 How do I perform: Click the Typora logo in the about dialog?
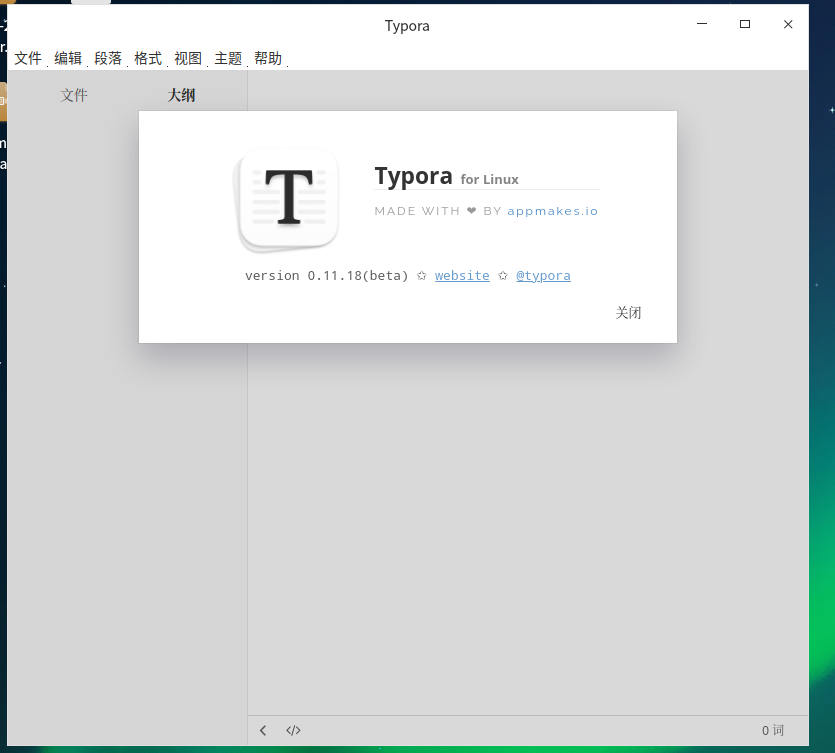(288, 199)
